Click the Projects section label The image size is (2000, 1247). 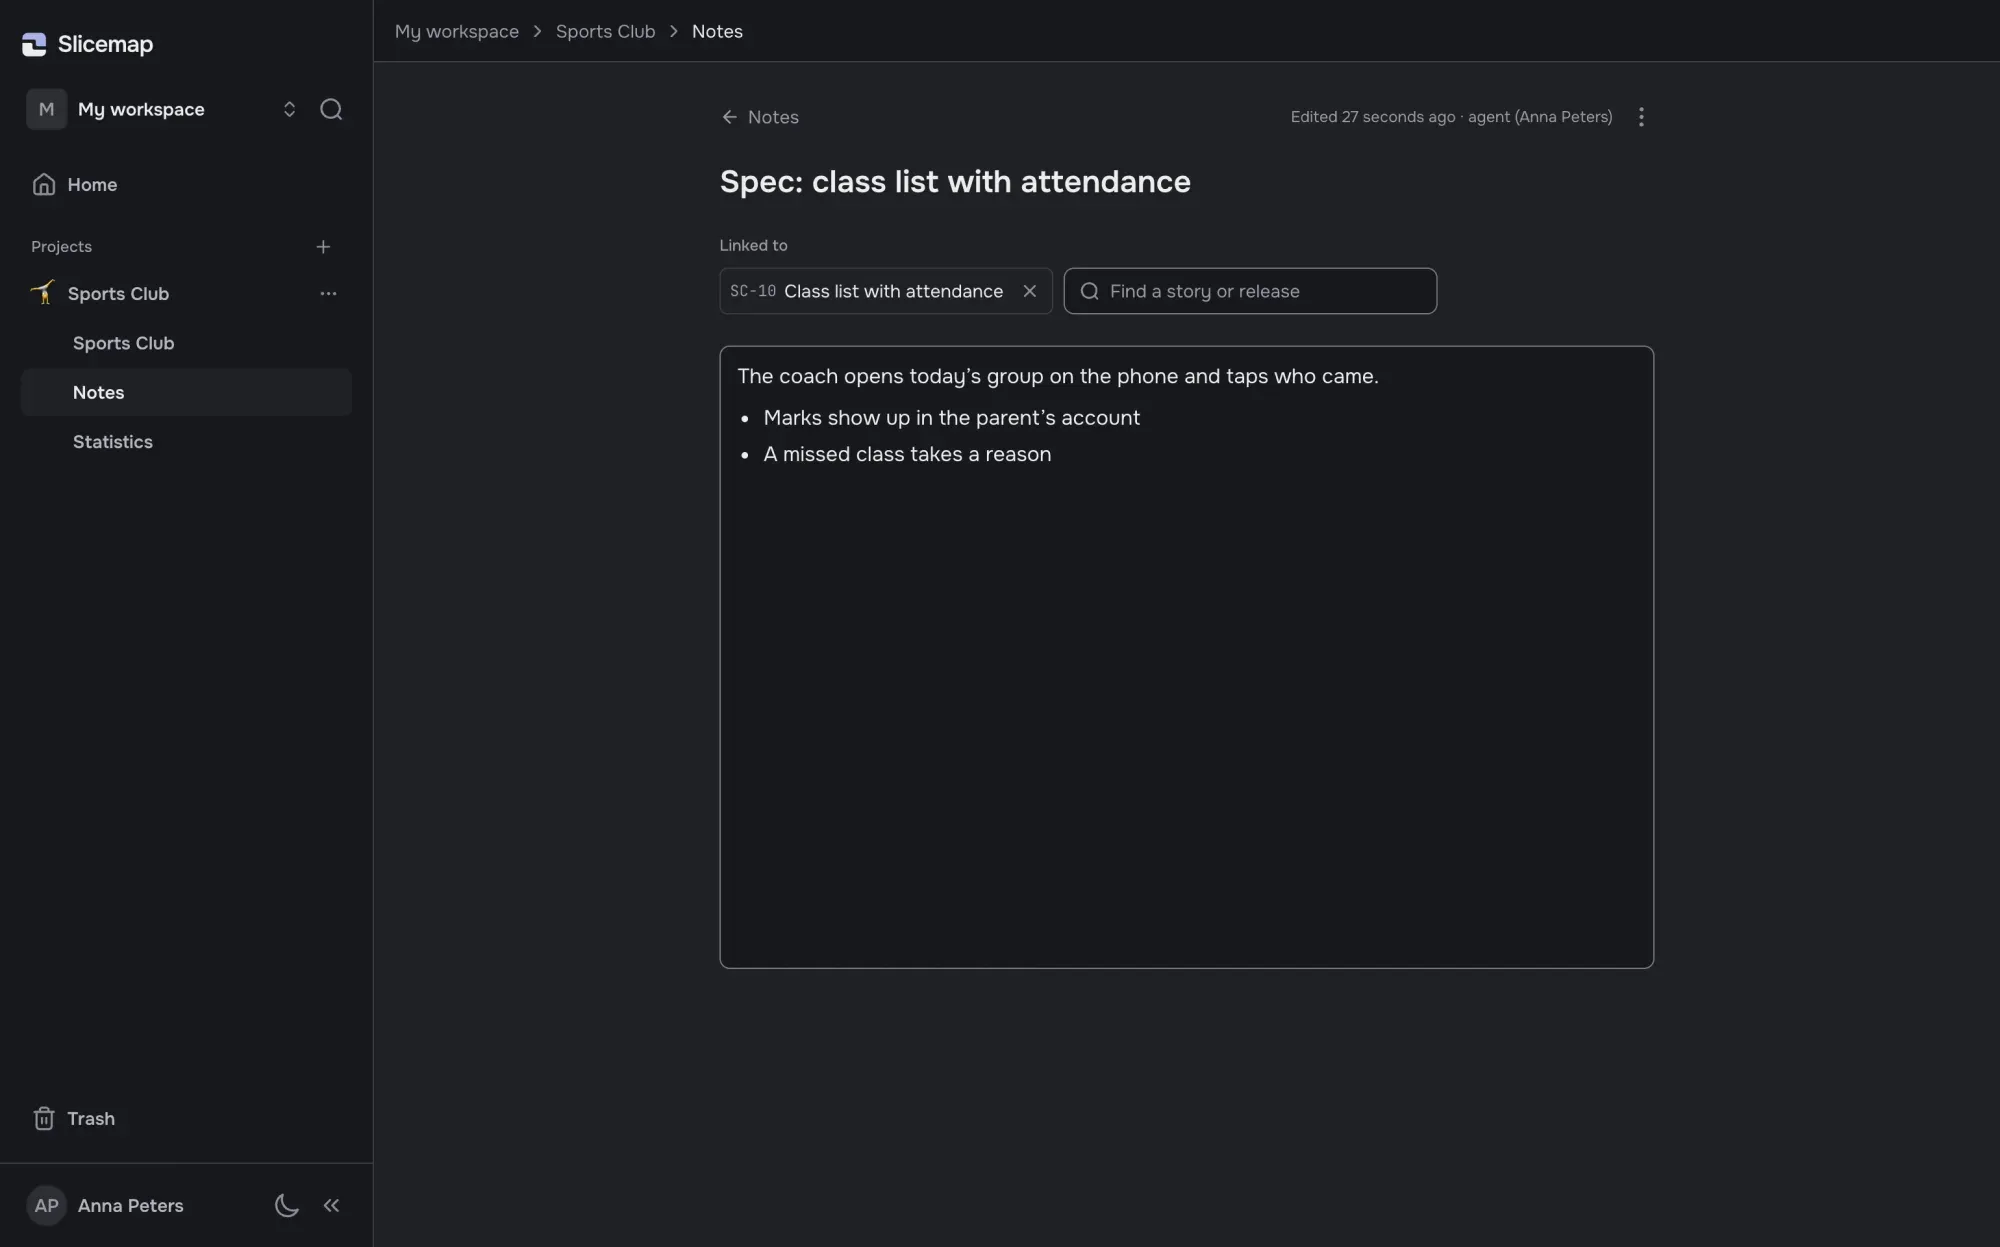pyautogui.click(x=61, y=247)
